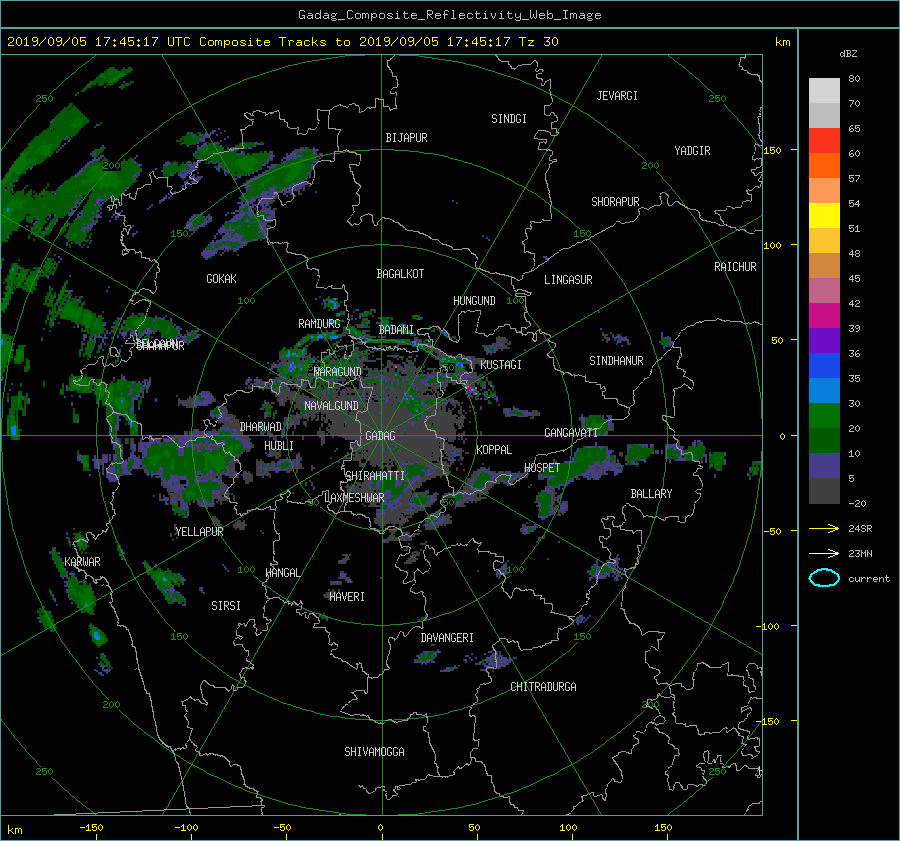The width and height of the screenshot is (900, 841).
Task: Click the NAVALGUND city label
Action: pos(331,406)
